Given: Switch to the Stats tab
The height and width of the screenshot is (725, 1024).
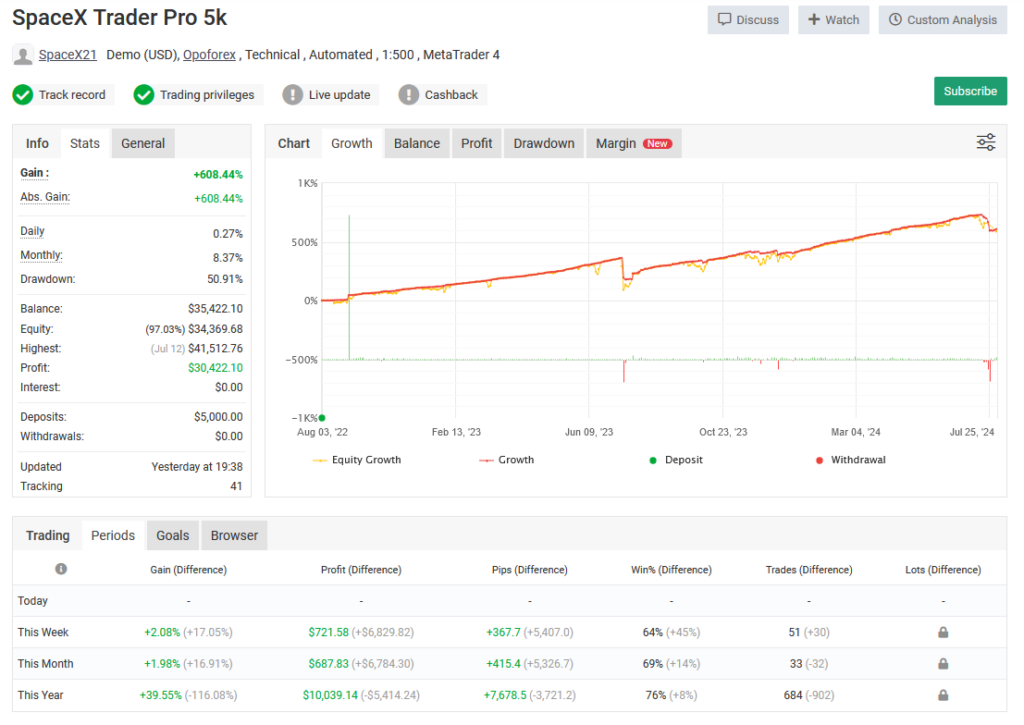Looking at the screenshot, I should click(84, 142).
